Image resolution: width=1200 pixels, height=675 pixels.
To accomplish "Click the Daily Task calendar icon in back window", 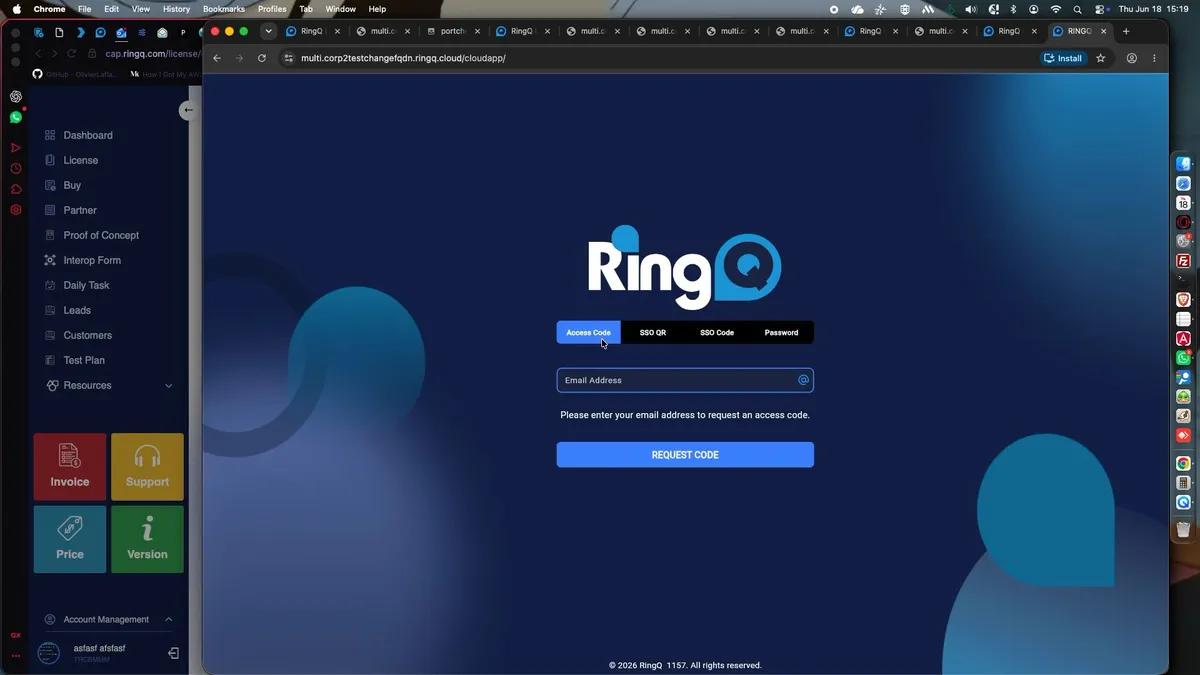I will (50, 285).
